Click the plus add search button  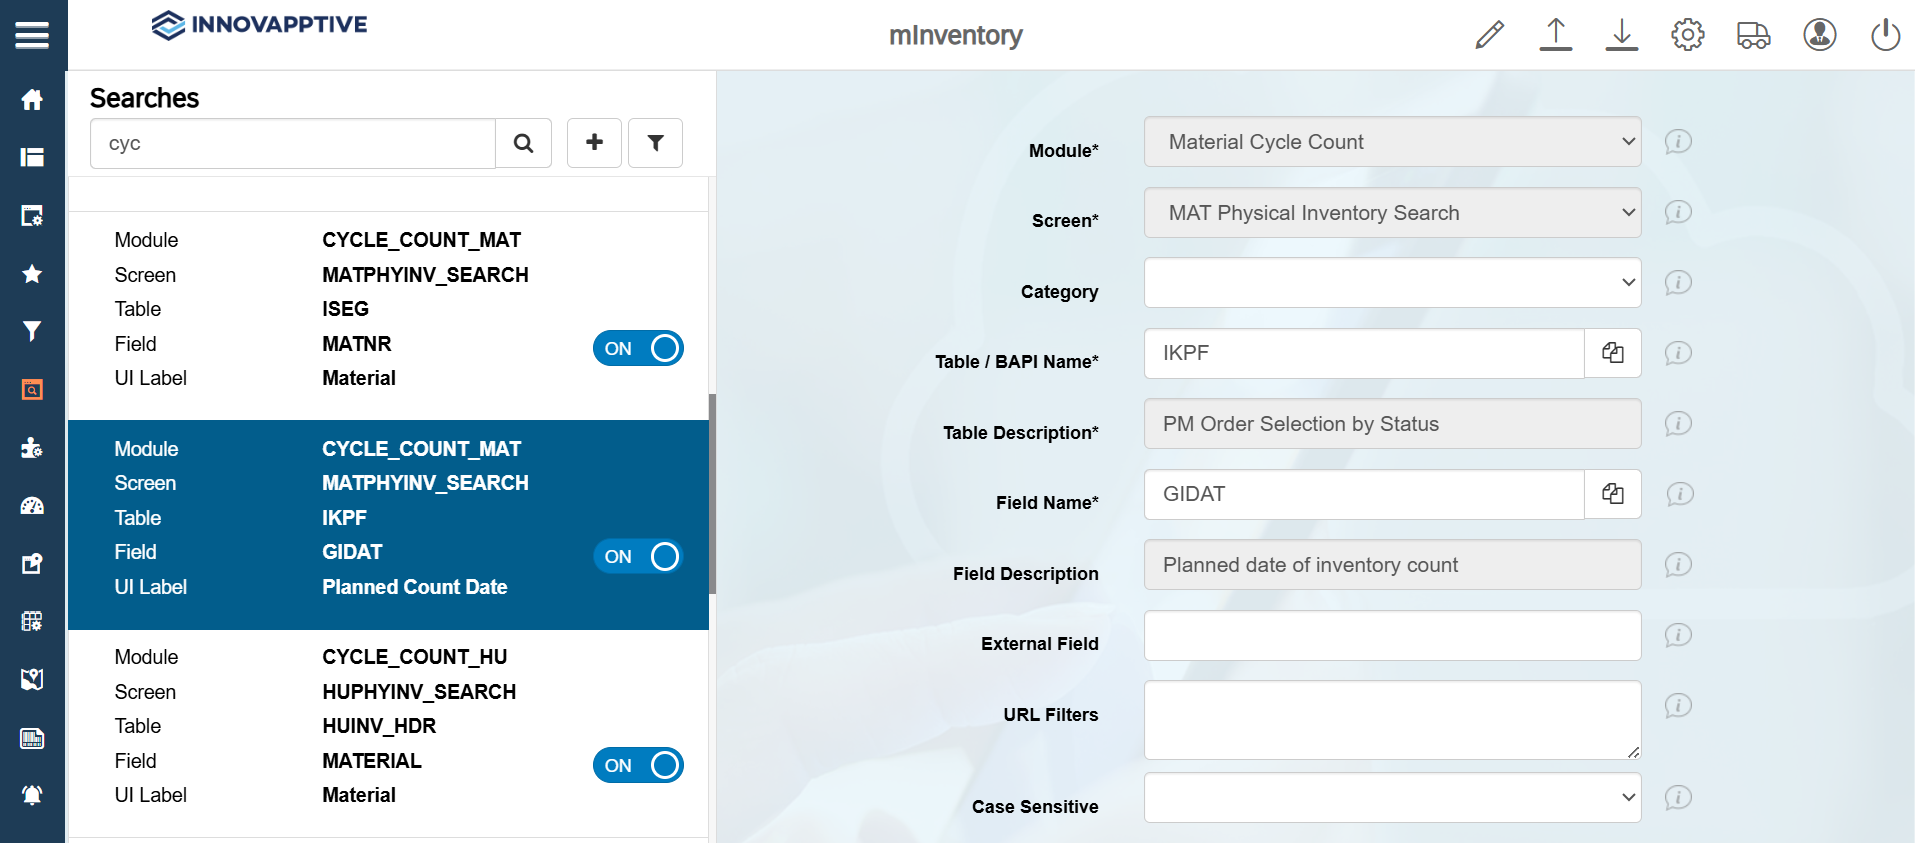[x=594, y=143]
